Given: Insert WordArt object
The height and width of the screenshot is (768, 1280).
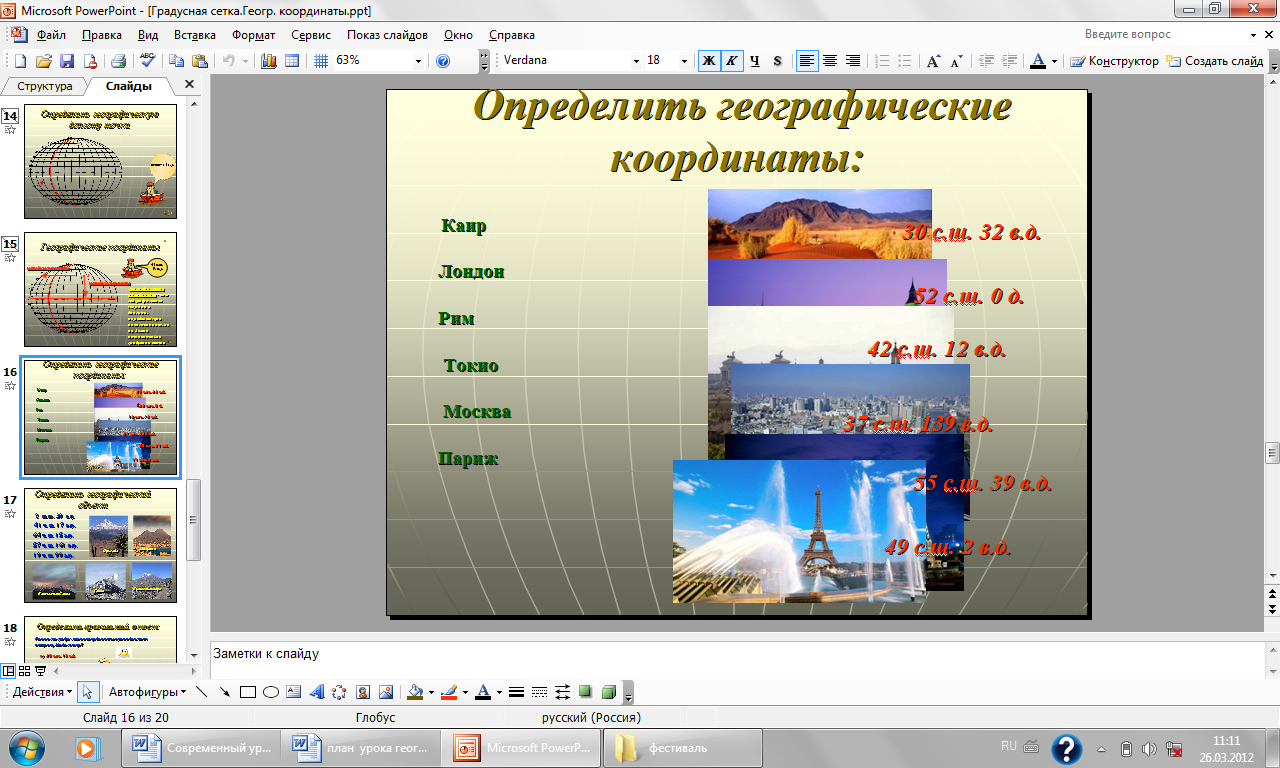Looking at the screenshot, I should (317, 692).
